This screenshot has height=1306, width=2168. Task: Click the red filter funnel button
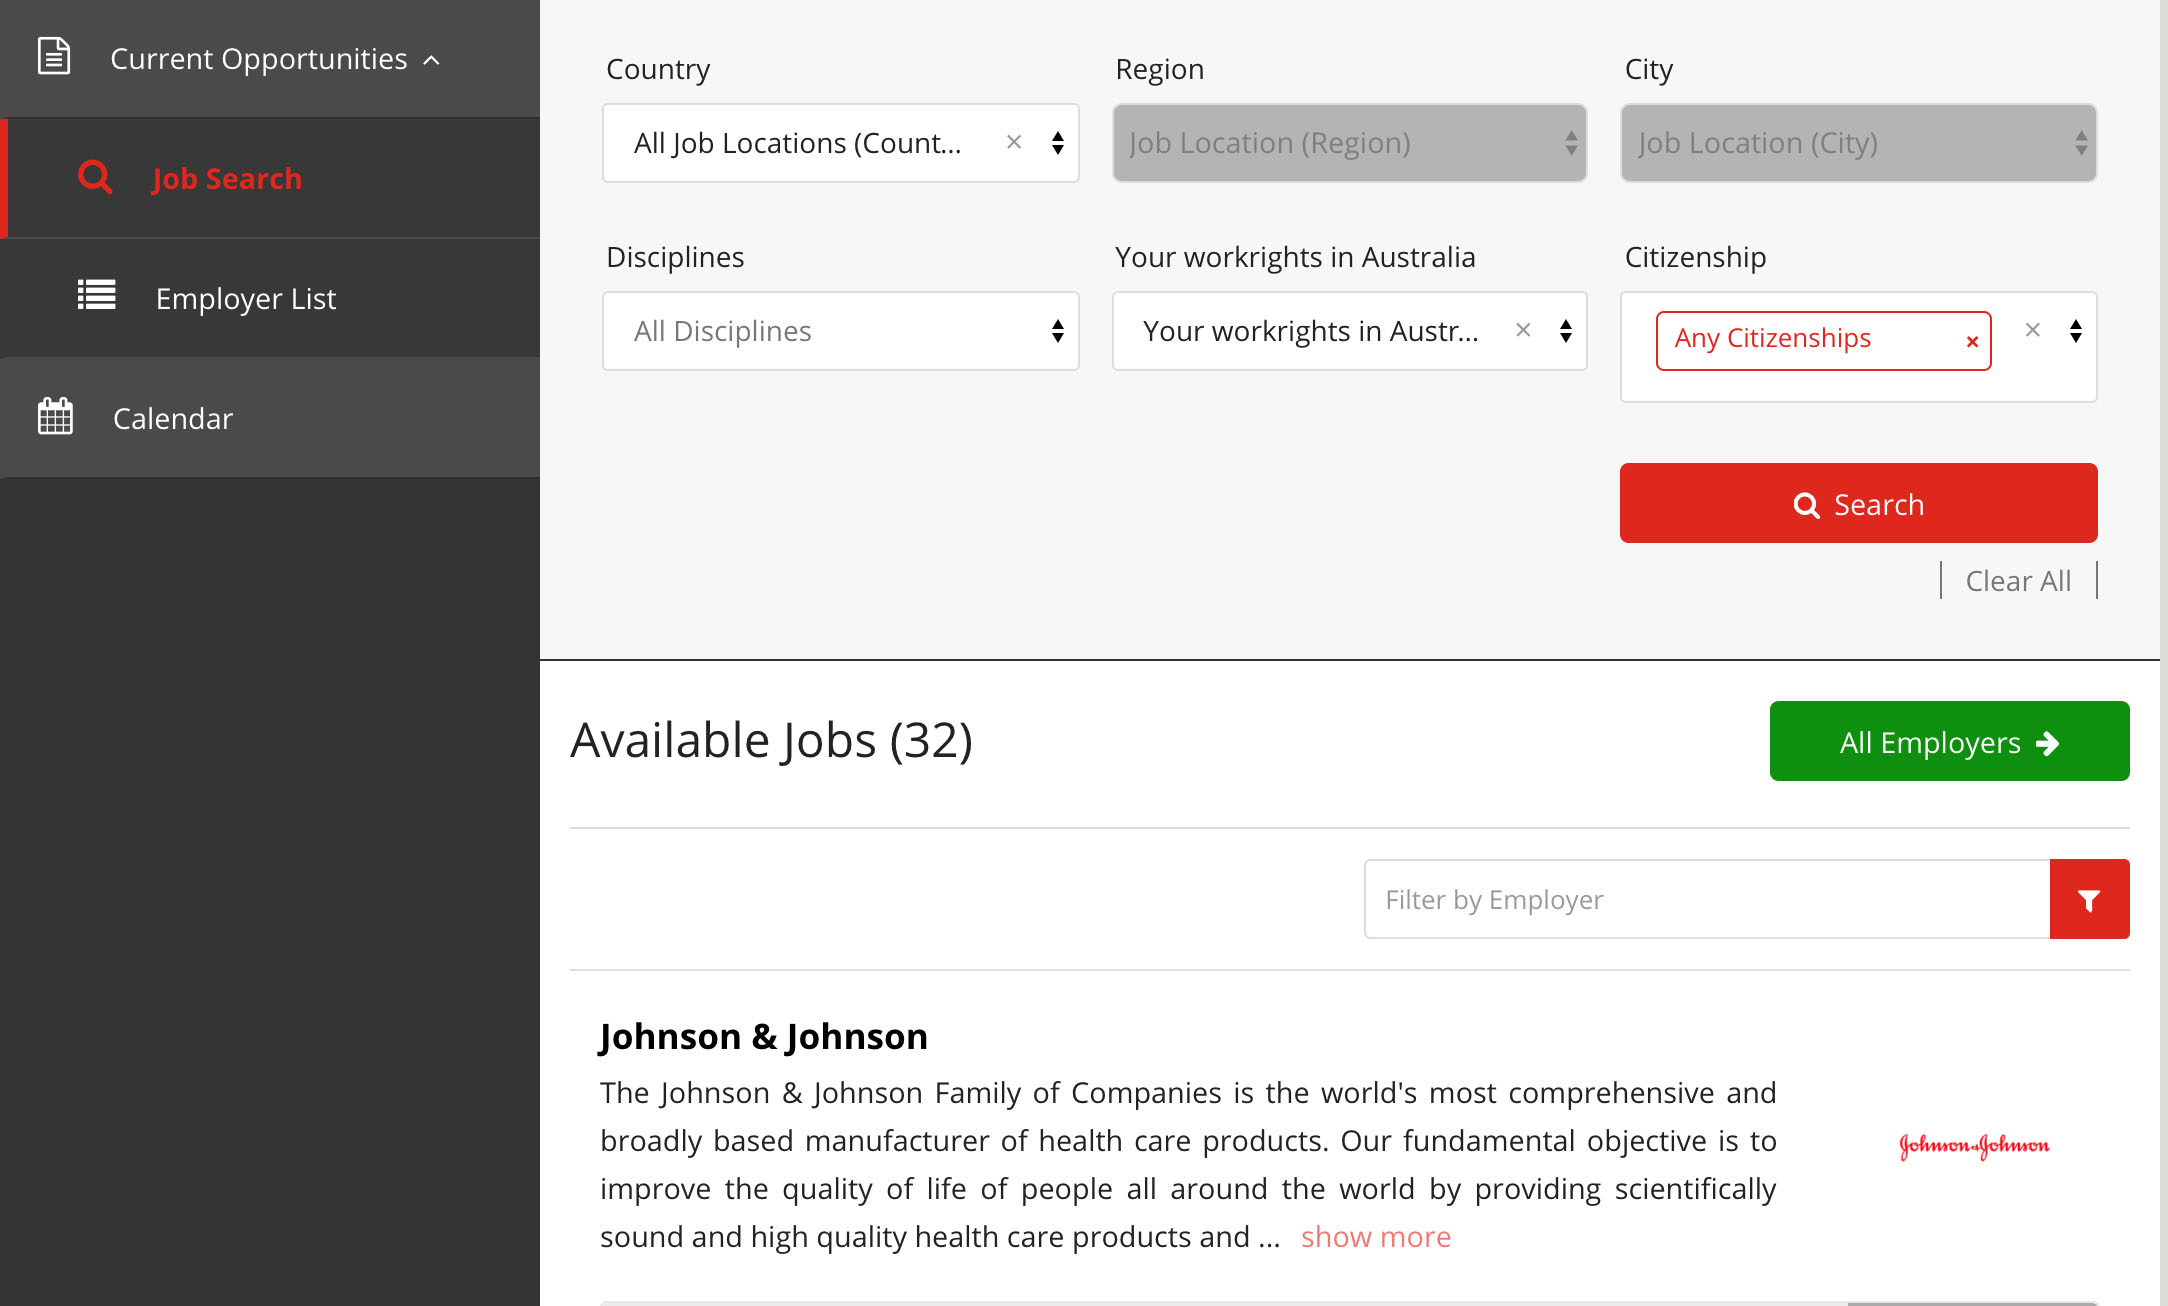point(2089,899)
